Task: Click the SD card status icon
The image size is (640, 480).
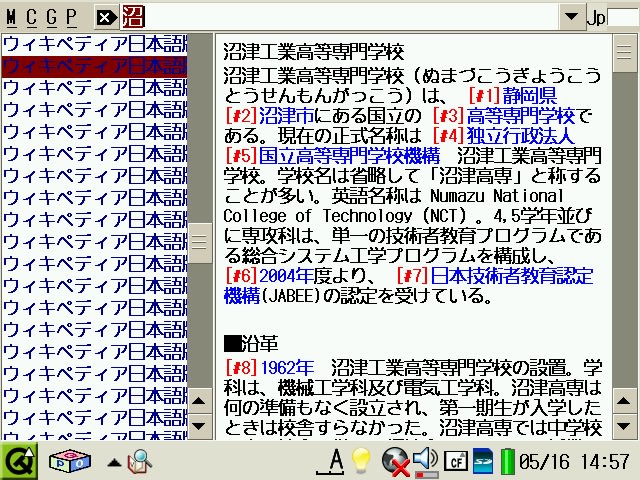Action: 483,462
